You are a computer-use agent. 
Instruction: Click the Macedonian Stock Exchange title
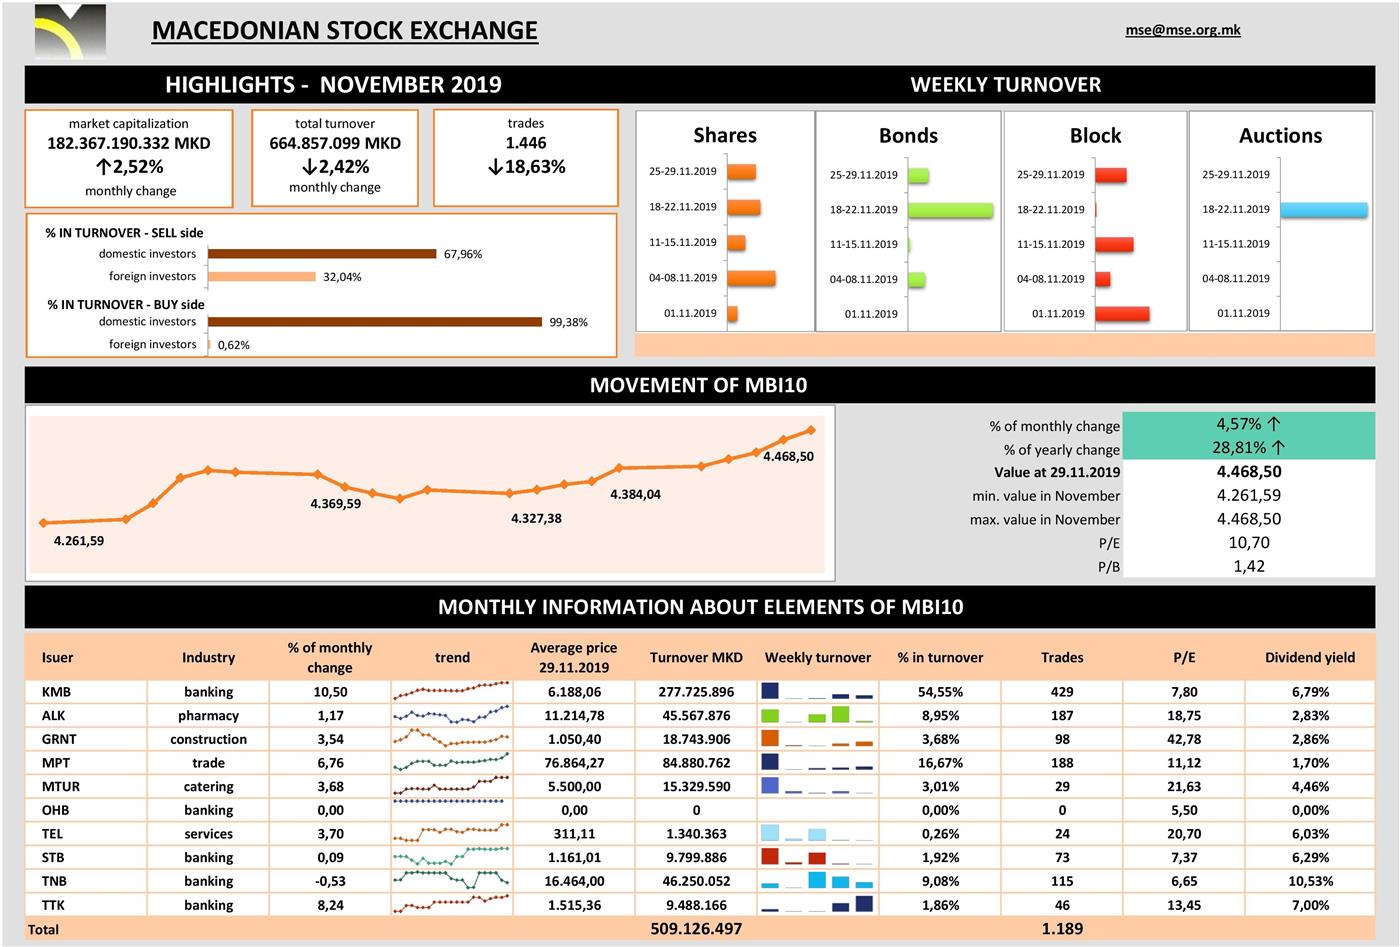(345, 31)
